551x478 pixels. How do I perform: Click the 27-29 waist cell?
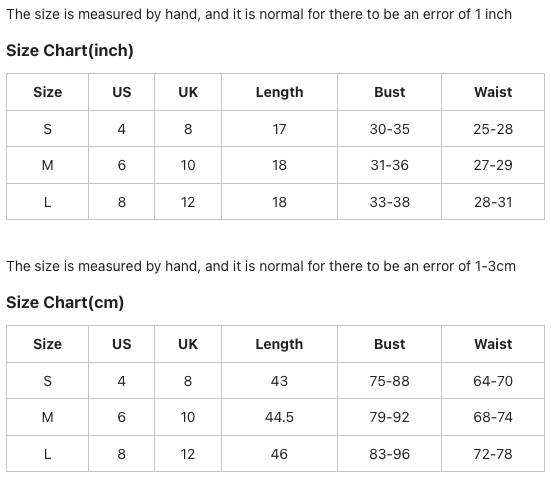tap(493, 165)
